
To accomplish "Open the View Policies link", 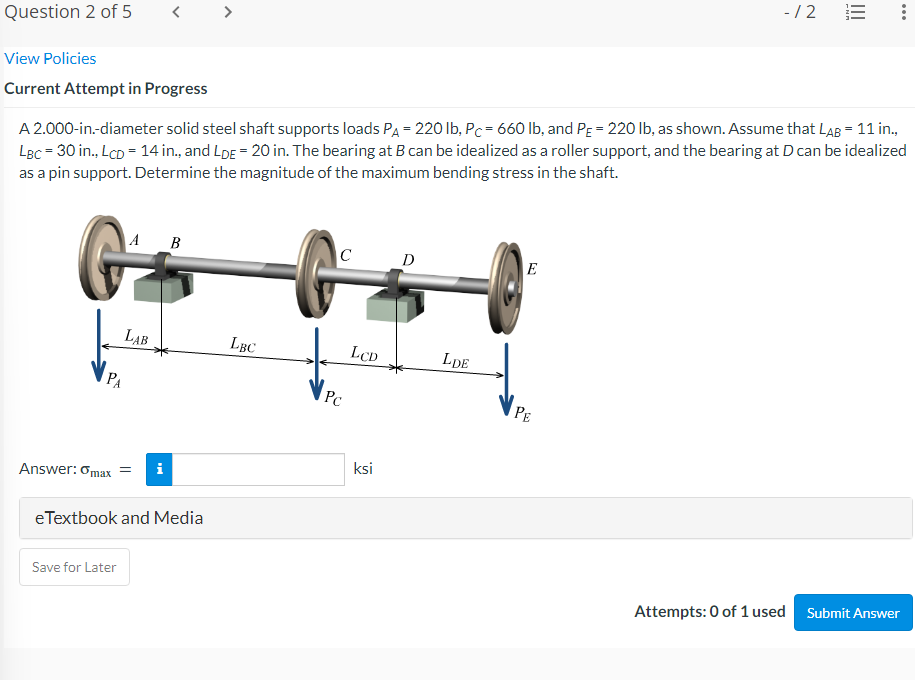I will pos(50,59).
